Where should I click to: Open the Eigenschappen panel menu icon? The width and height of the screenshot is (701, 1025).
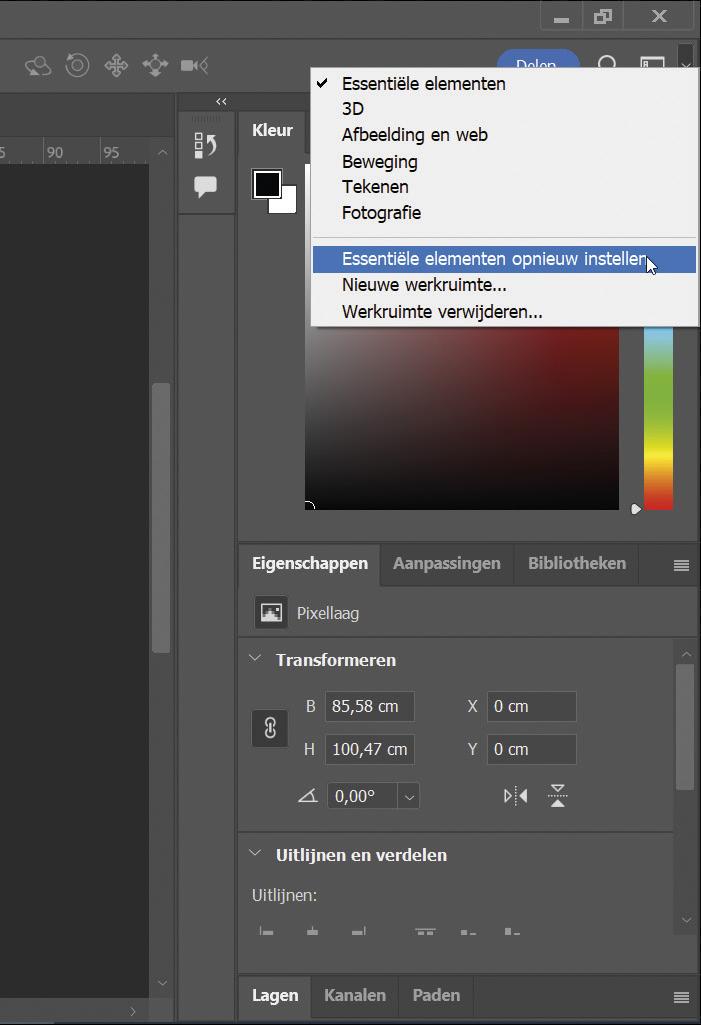[x=681, y=565]
